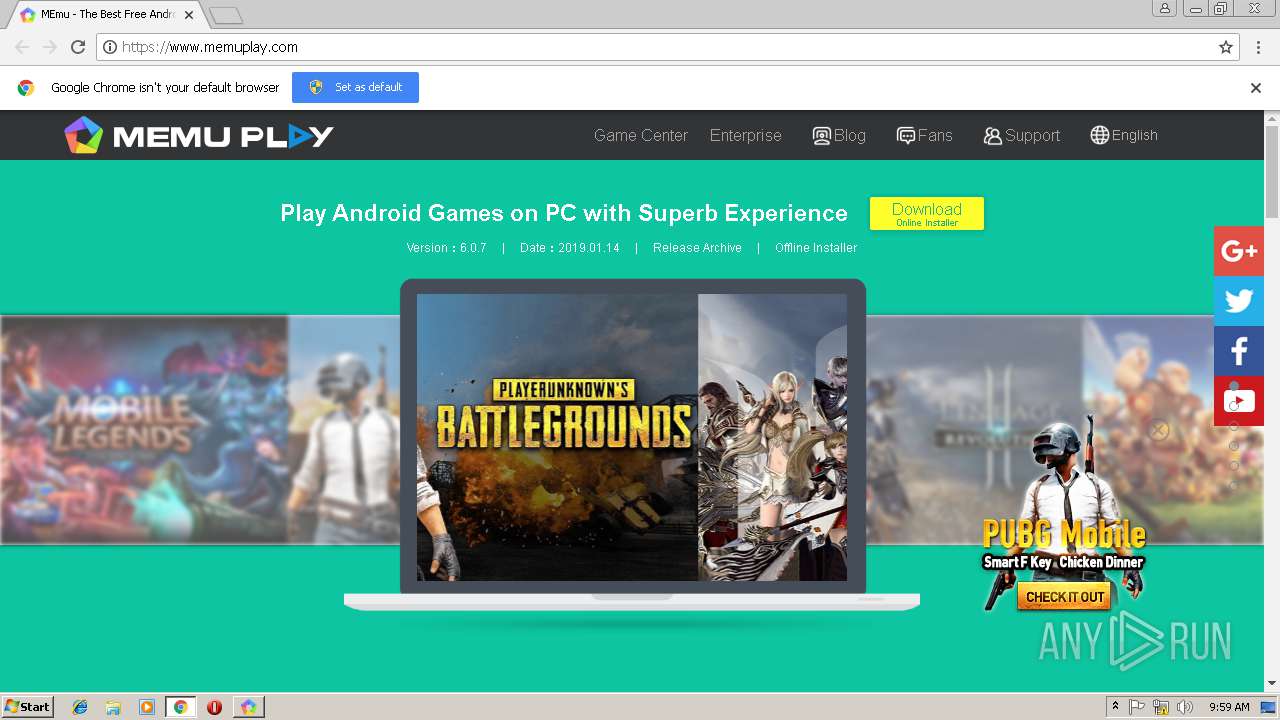The height and width of the screenshot is (720, 1280).
Task: Click the Date 2019.01.14 text
Action: [x=570, y=248]
